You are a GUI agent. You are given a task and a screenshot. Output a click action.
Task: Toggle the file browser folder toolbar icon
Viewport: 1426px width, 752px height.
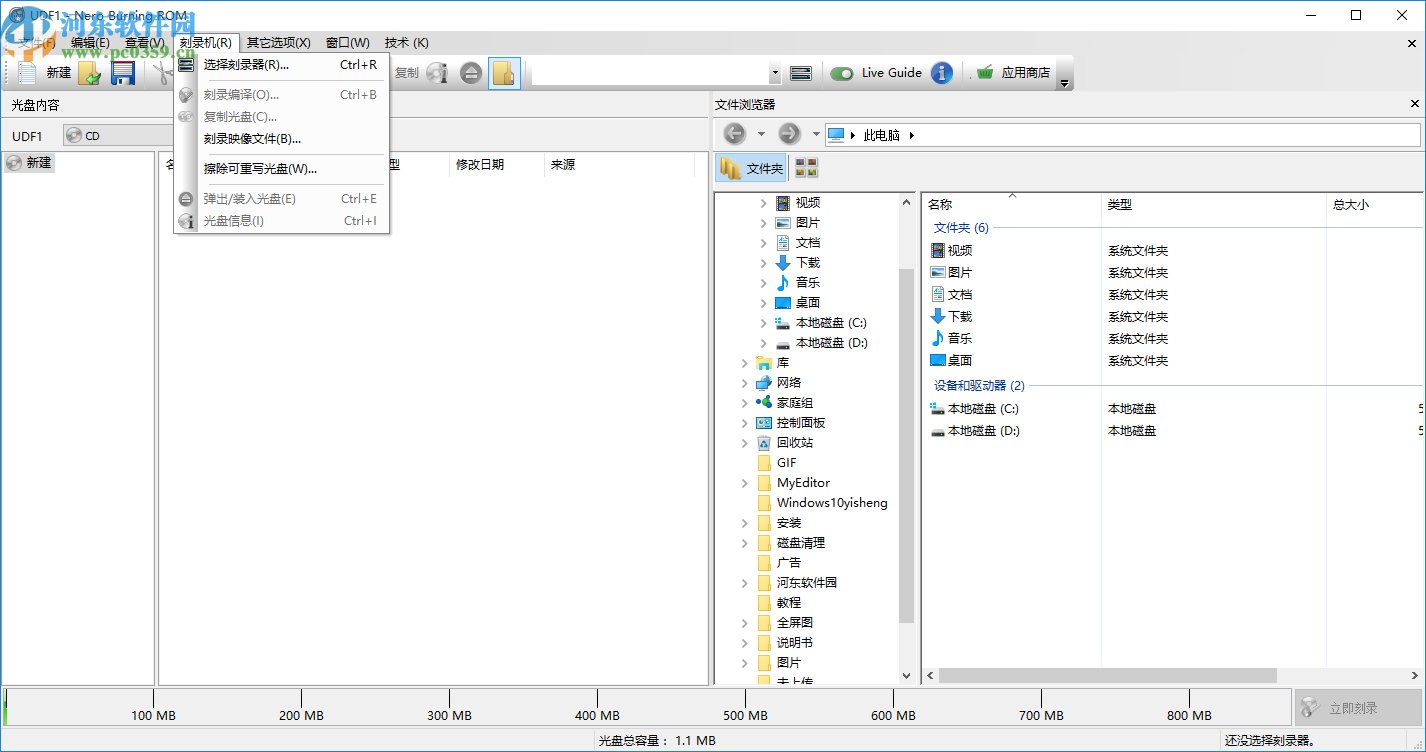pos(504,72)
